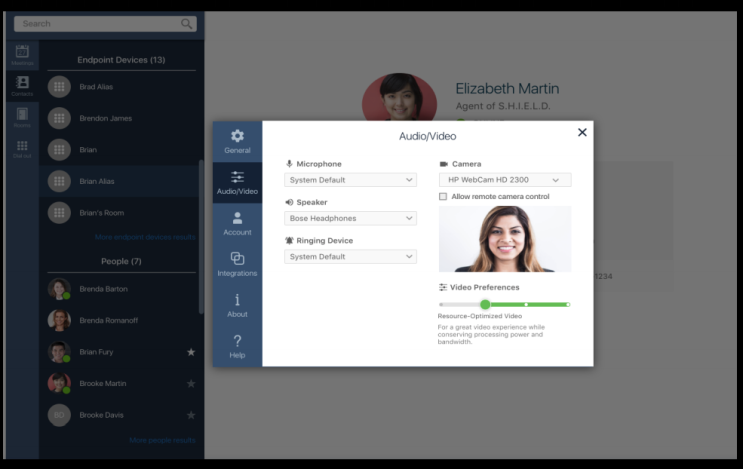This screenshot has height=469, width=743.
Task: Open Meetings in the left sidebar
Action: (22, 55)
